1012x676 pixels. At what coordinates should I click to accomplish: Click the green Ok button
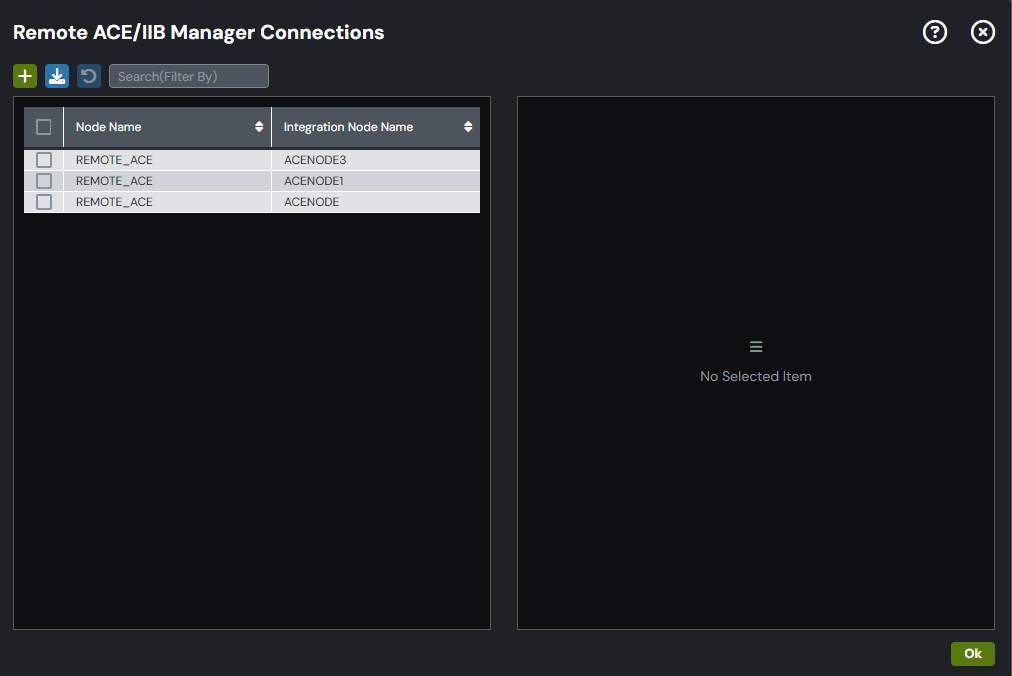(x=973, y=653)
